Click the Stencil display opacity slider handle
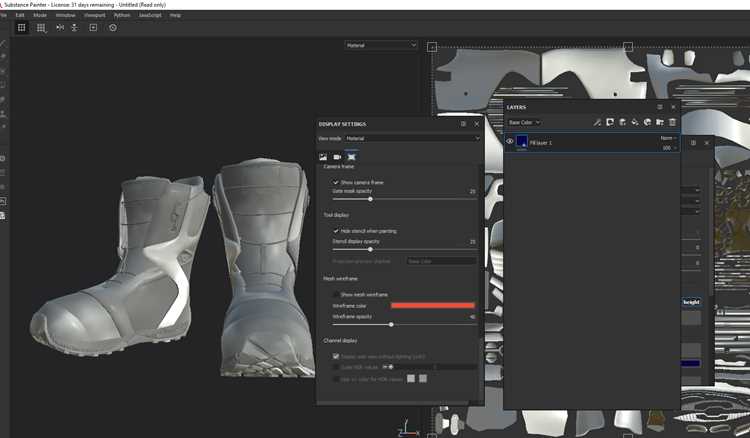 tap(370, 249)
